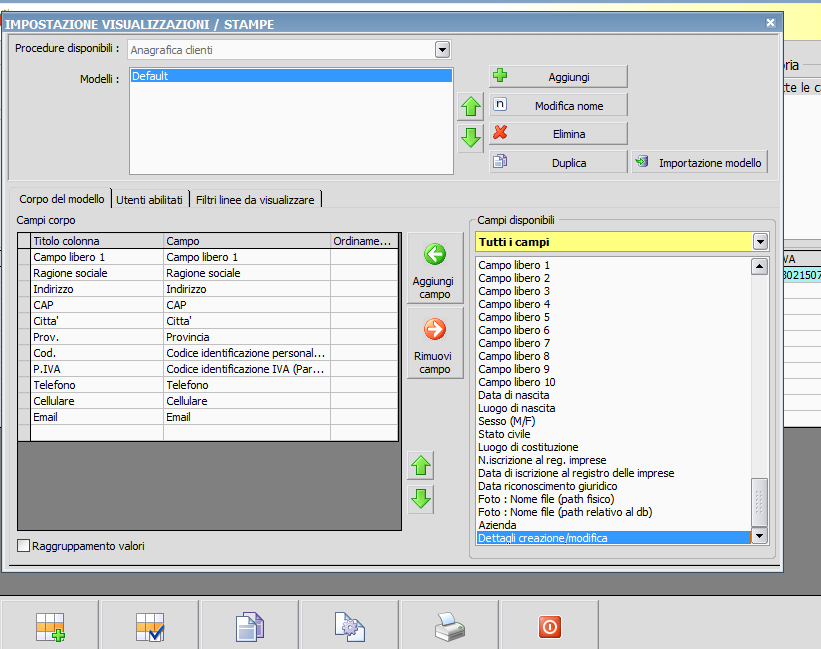The image size is (821, 649).
Task: Move field down with green arrow below Rimuovi campo
Action: coord(421,499)
